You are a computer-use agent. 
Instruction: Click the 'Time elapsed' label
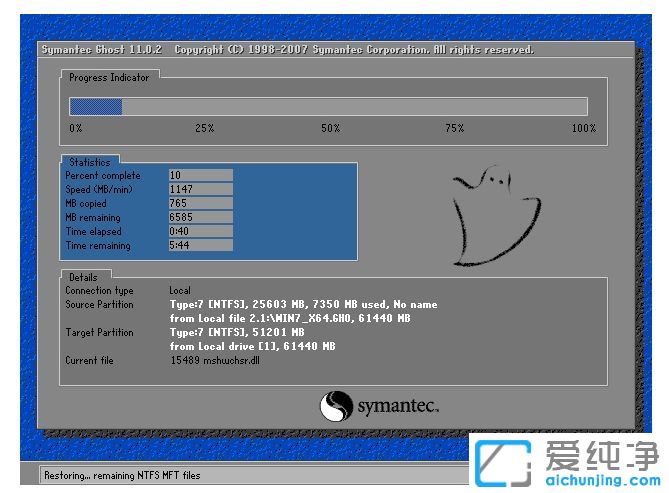93,231
